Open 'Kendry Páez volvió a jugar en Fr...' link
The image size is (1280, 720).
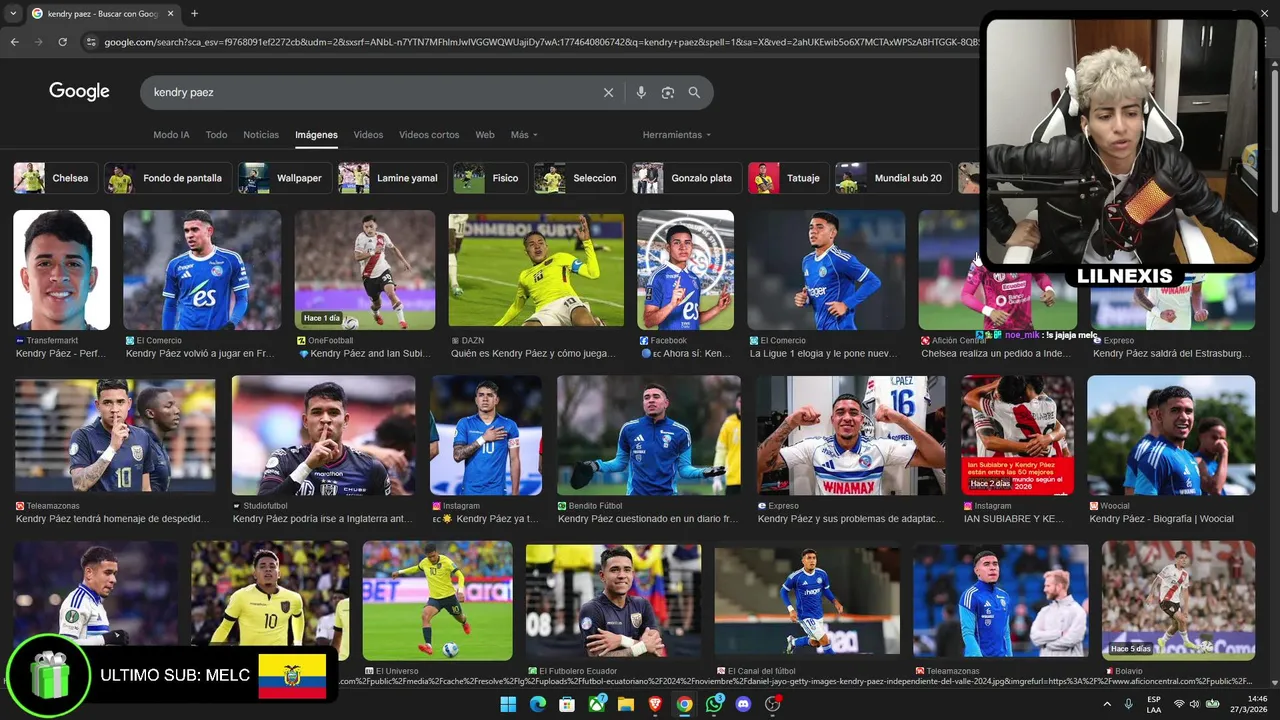[x=200, y=353]
